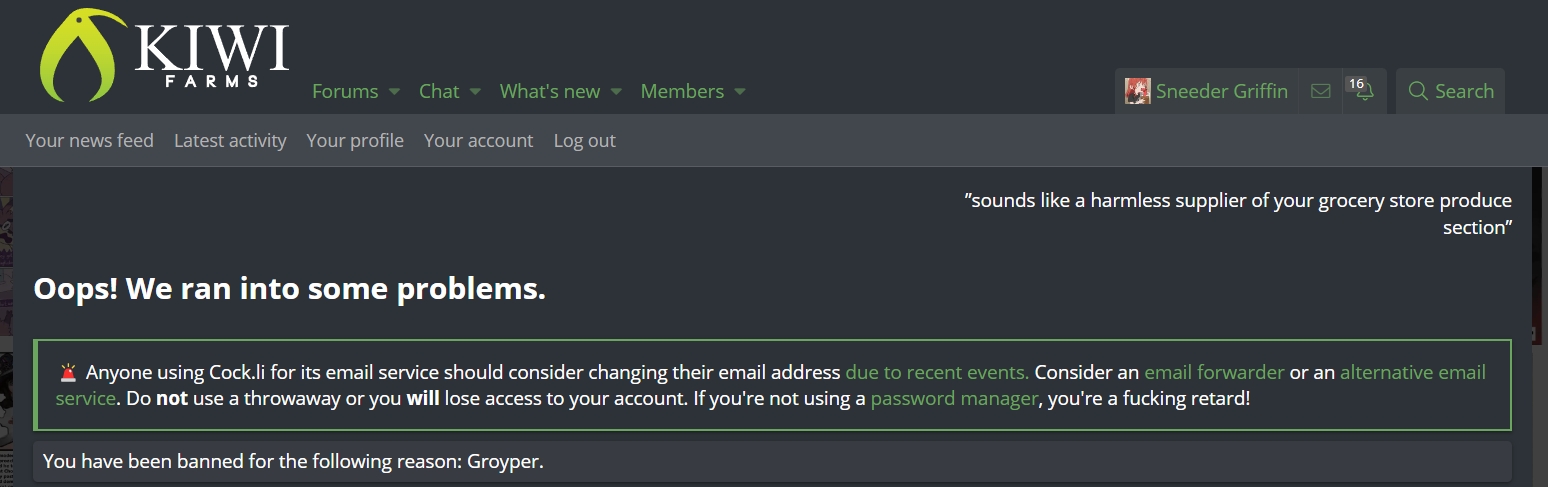The image size is (1548, 487).
Task: Open the Forums menu item
Action: [345, 91]
